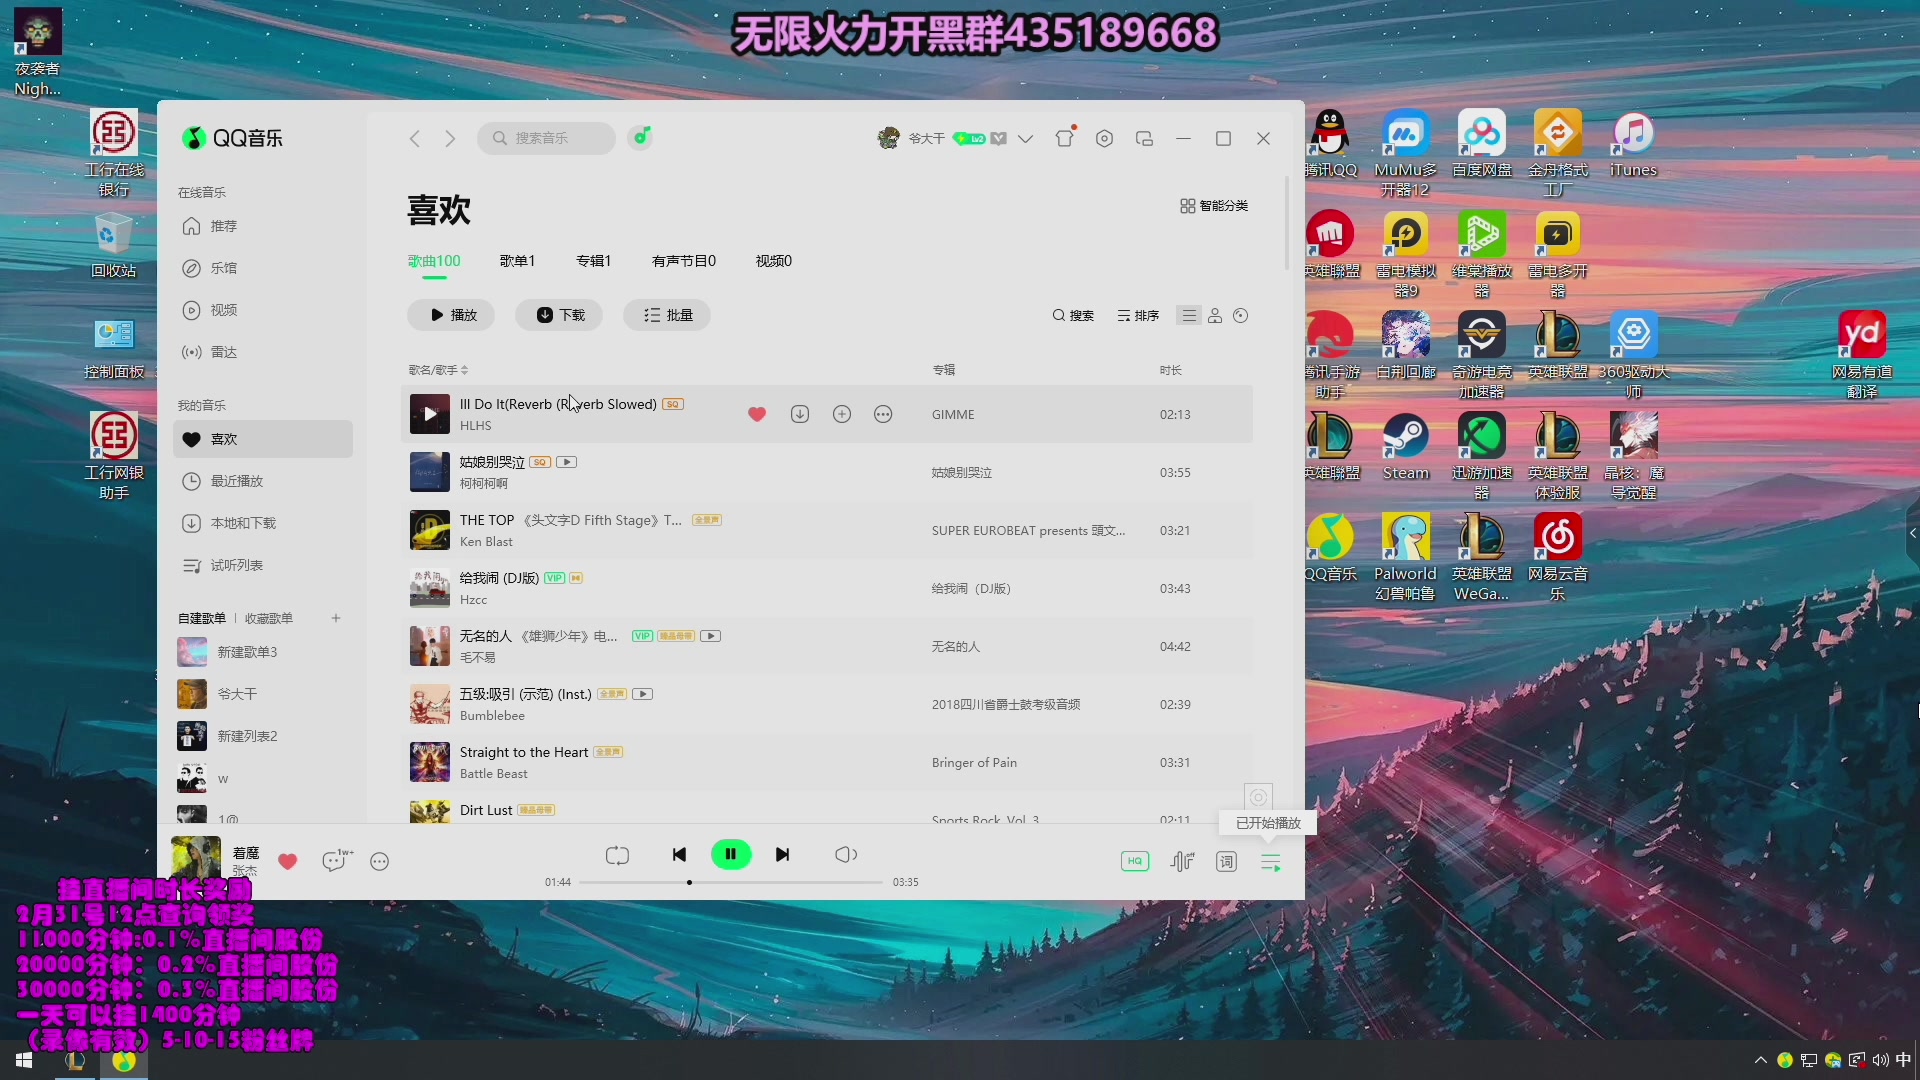
Task: Download the song Ill Do It
Action: (799, 414)
